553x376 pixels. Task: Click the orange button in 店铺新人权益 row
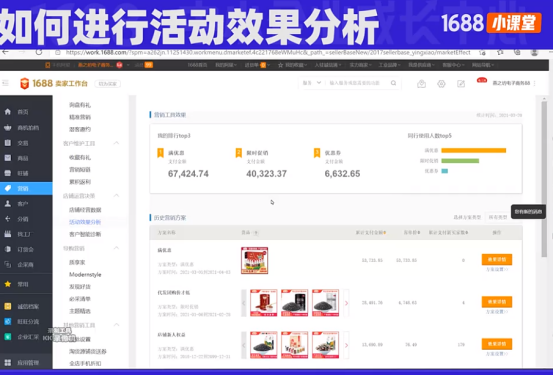click(497, 344)
